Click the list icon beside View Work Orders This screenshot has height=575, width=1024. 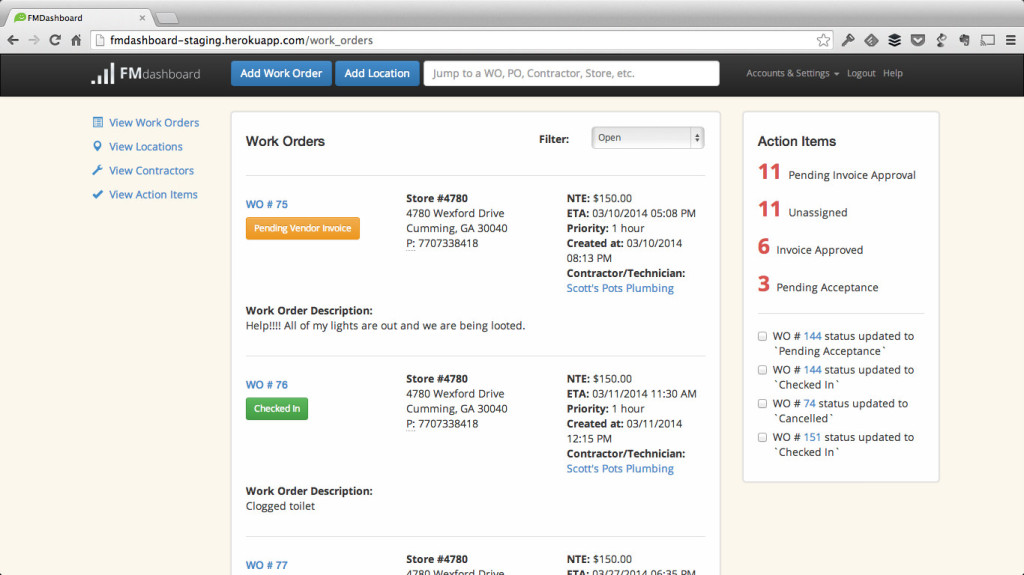coord(98,122)
